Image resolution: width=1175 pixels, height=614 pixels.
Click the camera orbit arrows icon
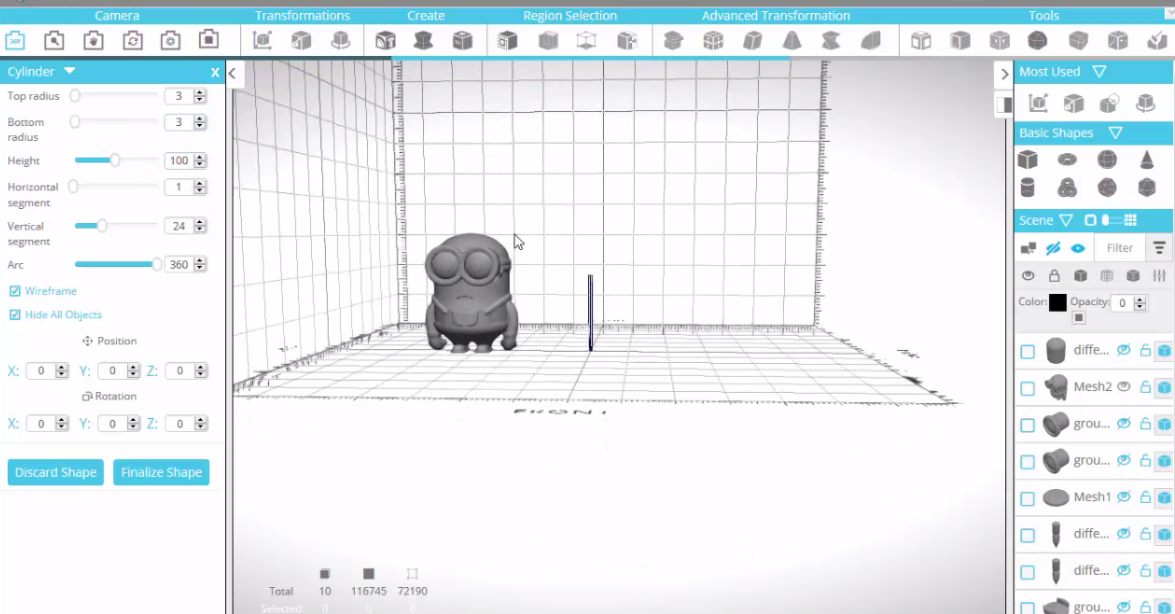coord(133,40)
